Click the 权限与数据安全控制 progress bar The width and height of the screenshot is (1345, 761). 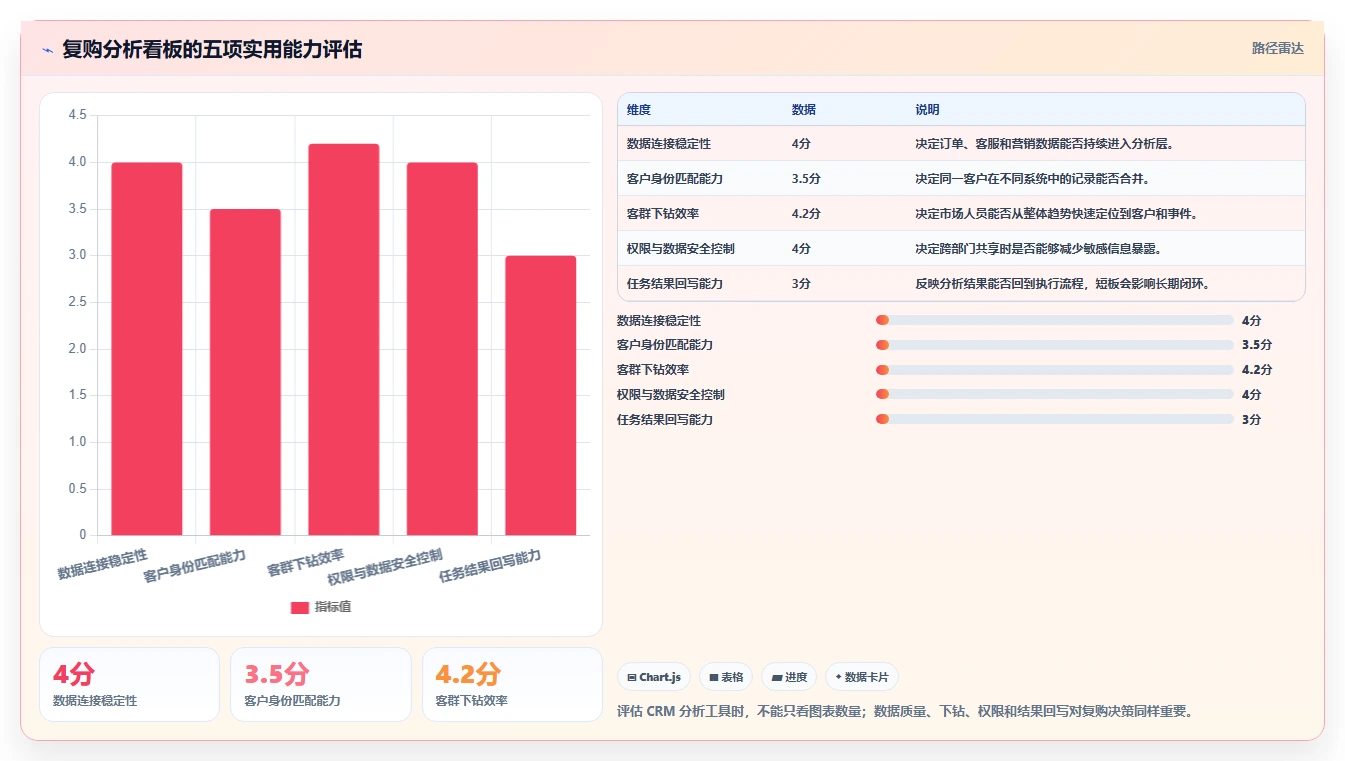(1054, 395)
